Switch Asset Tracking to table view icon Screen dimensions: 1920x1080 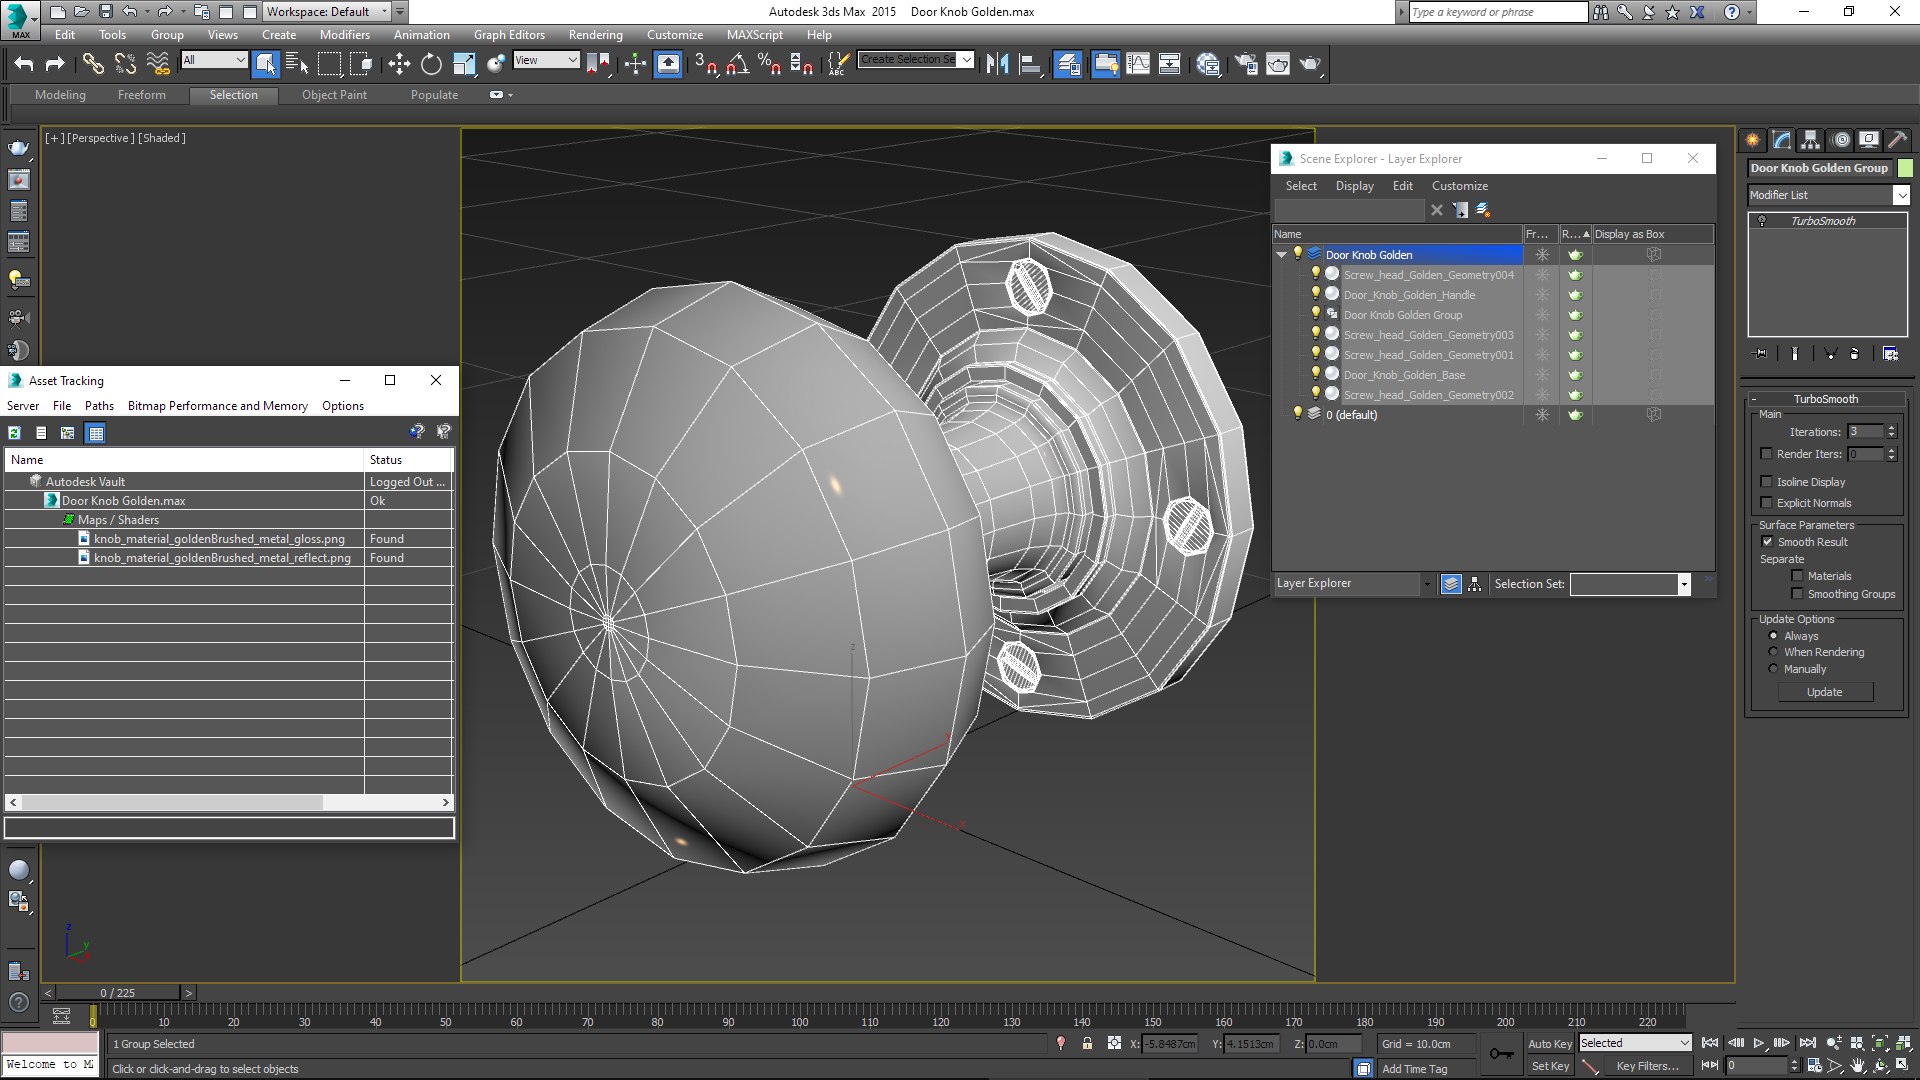coord(95,433)
